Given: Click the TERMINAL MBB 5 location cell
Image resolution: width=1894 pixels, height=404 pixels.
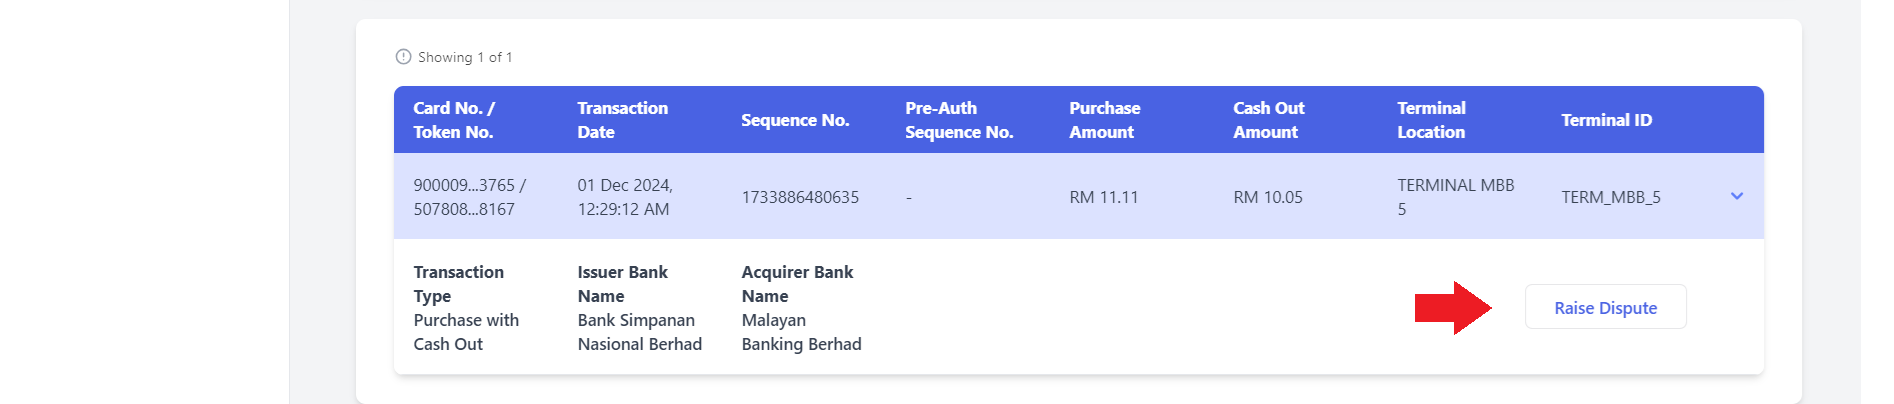Looking at the screenshot, I should point(1456,197).
